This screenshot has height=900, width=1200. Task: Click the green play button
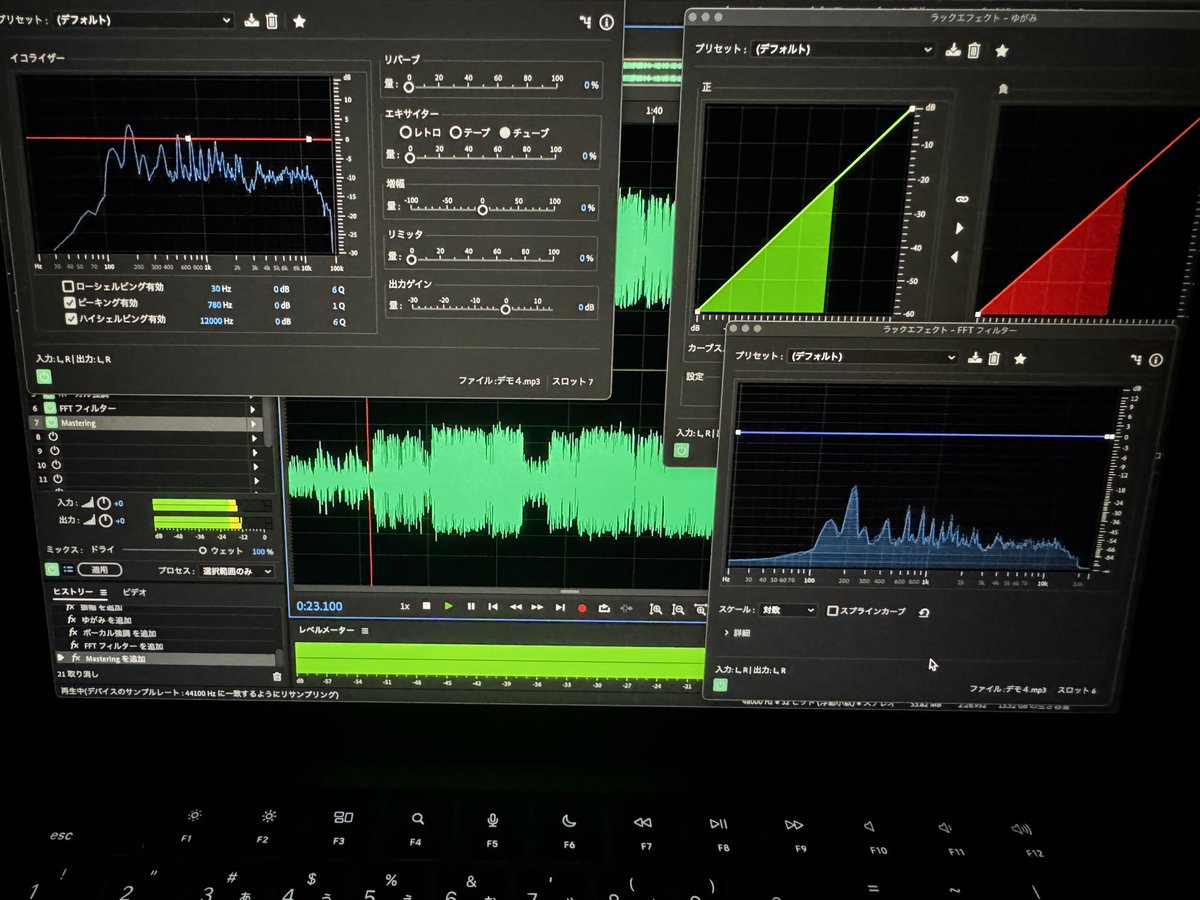point(448,606)
